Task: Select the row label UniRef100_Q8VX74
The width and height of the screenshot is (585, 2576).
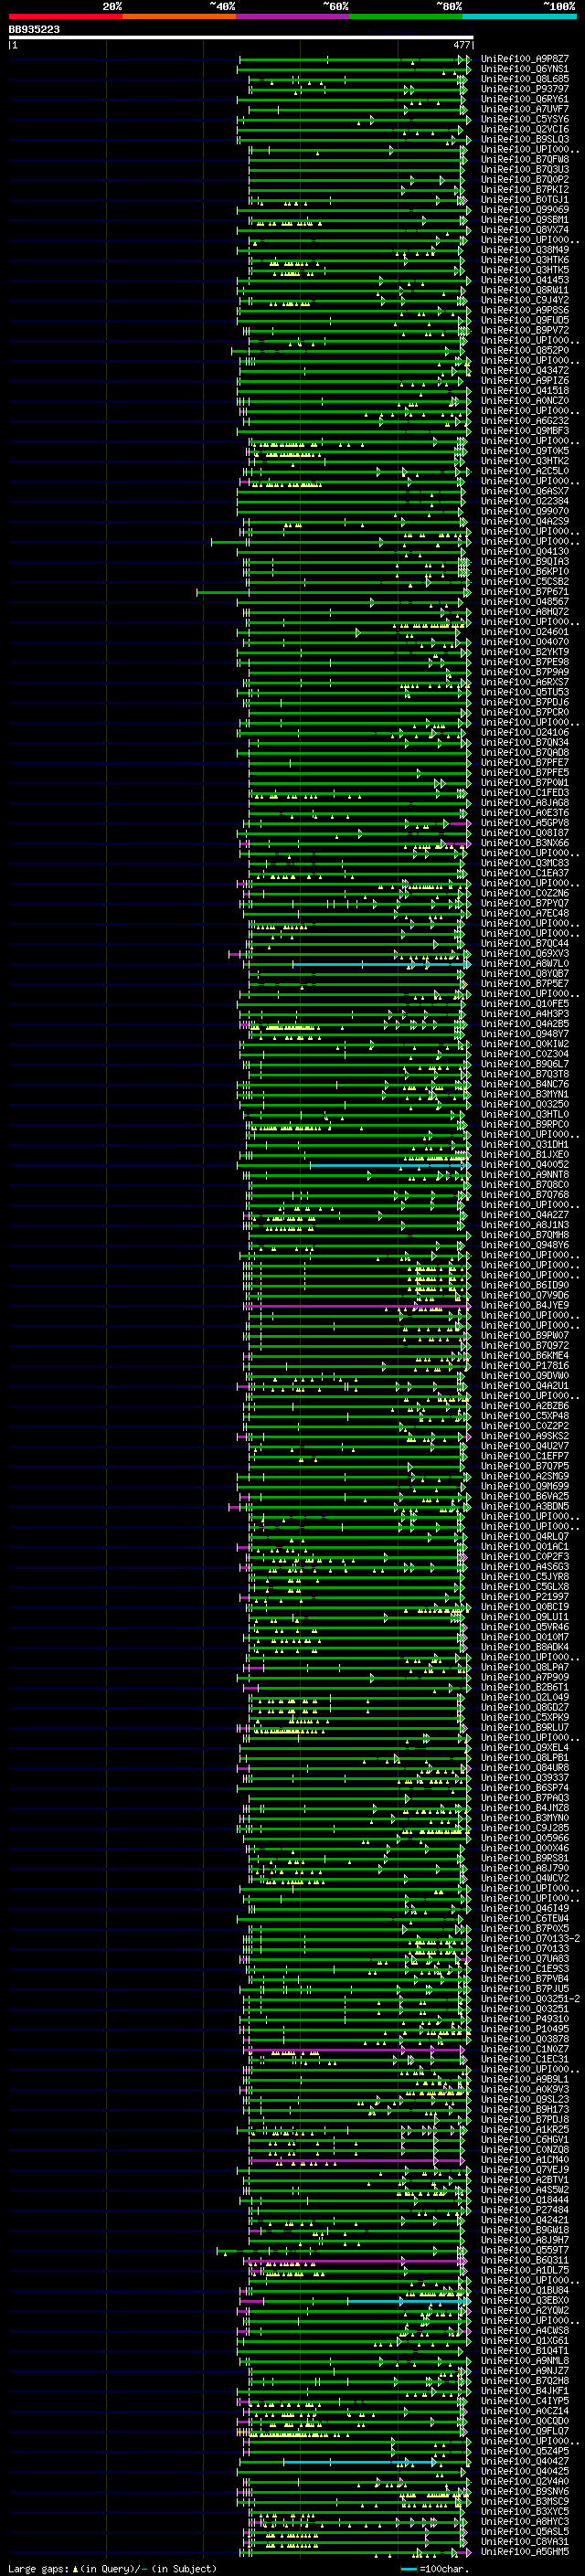Action: [x=525, y=230]
